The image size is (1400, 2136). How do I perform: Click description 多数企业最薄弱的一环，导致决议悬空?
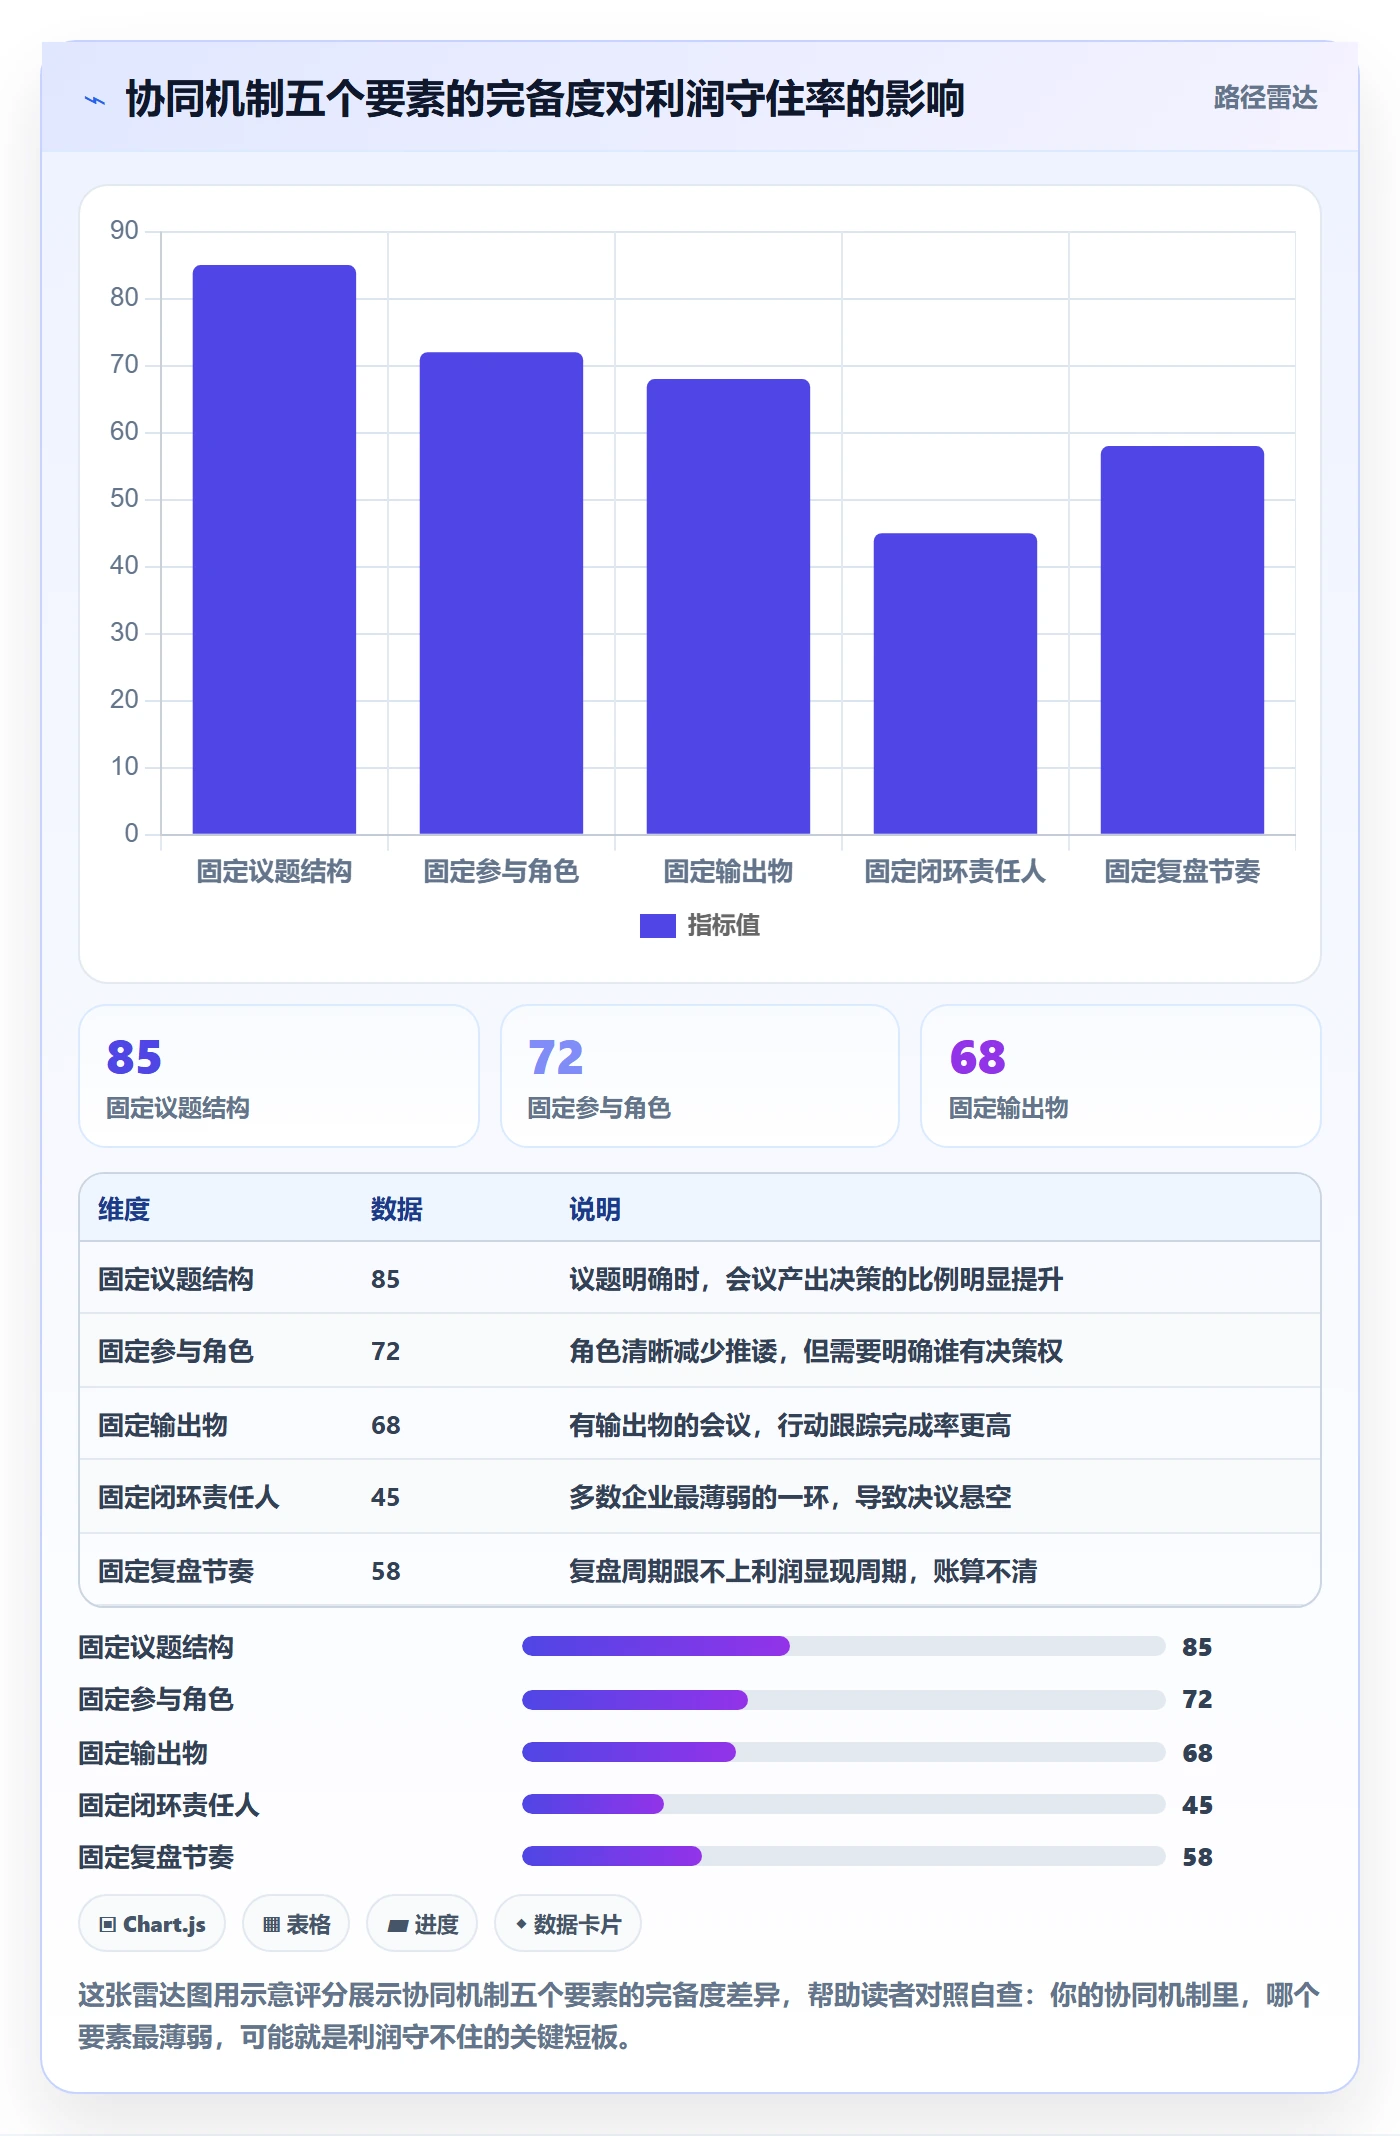(x=790, y=1497)
